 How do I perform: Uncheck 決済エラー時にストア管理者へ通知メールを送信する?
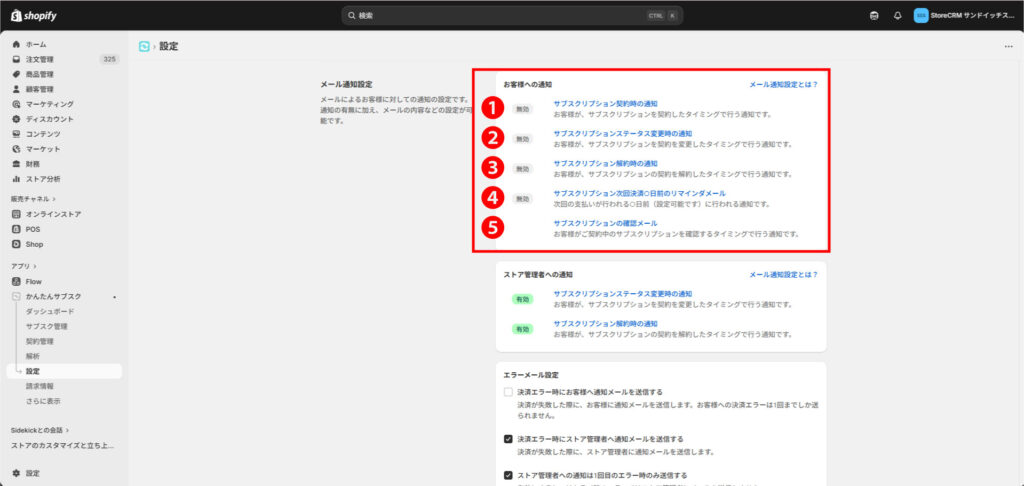509,439
